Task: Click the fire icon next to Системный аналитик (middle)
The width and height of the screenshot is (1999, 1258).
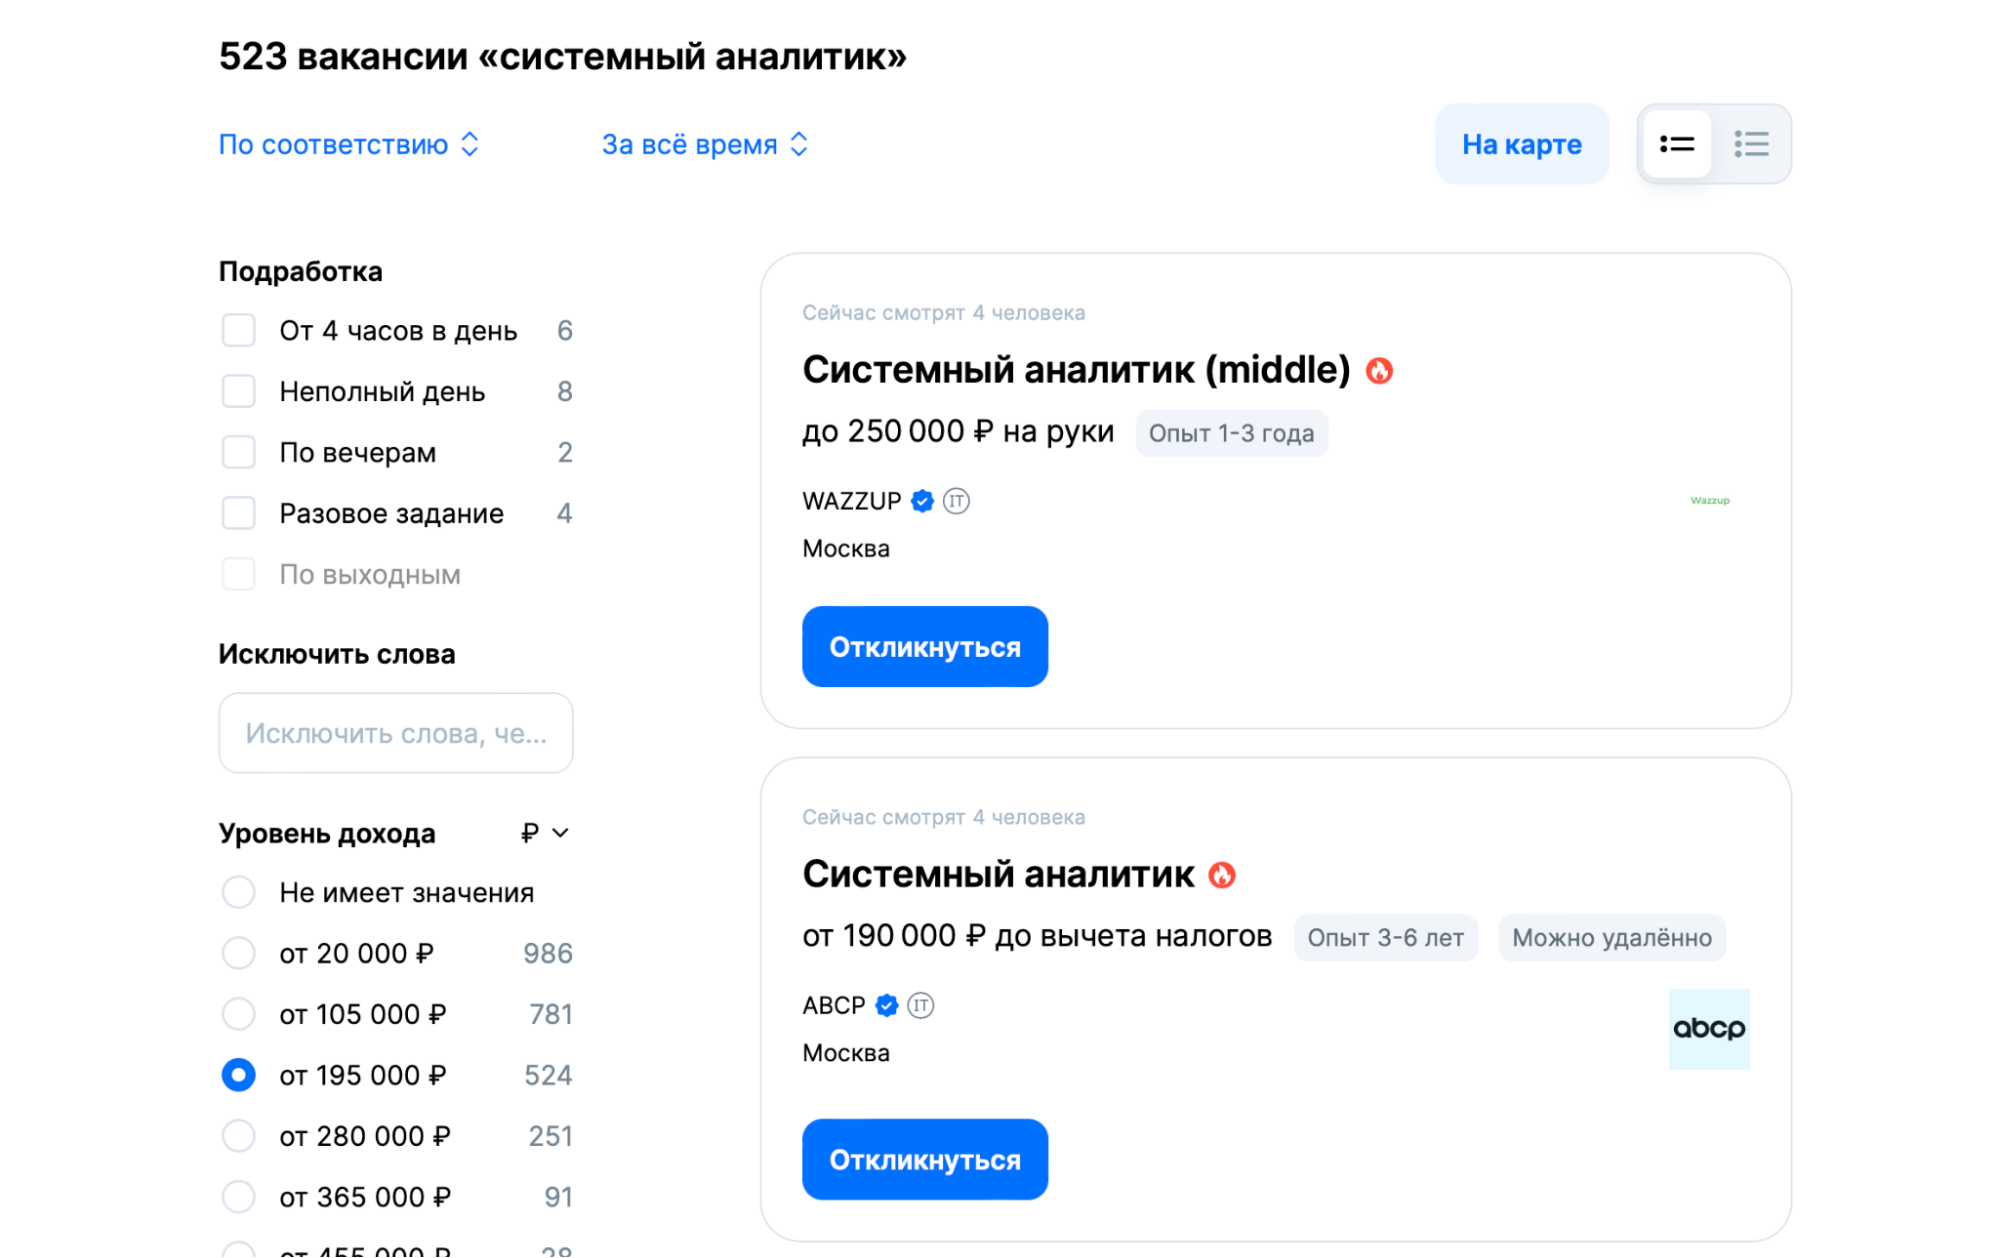Action: coord(1382,369)
